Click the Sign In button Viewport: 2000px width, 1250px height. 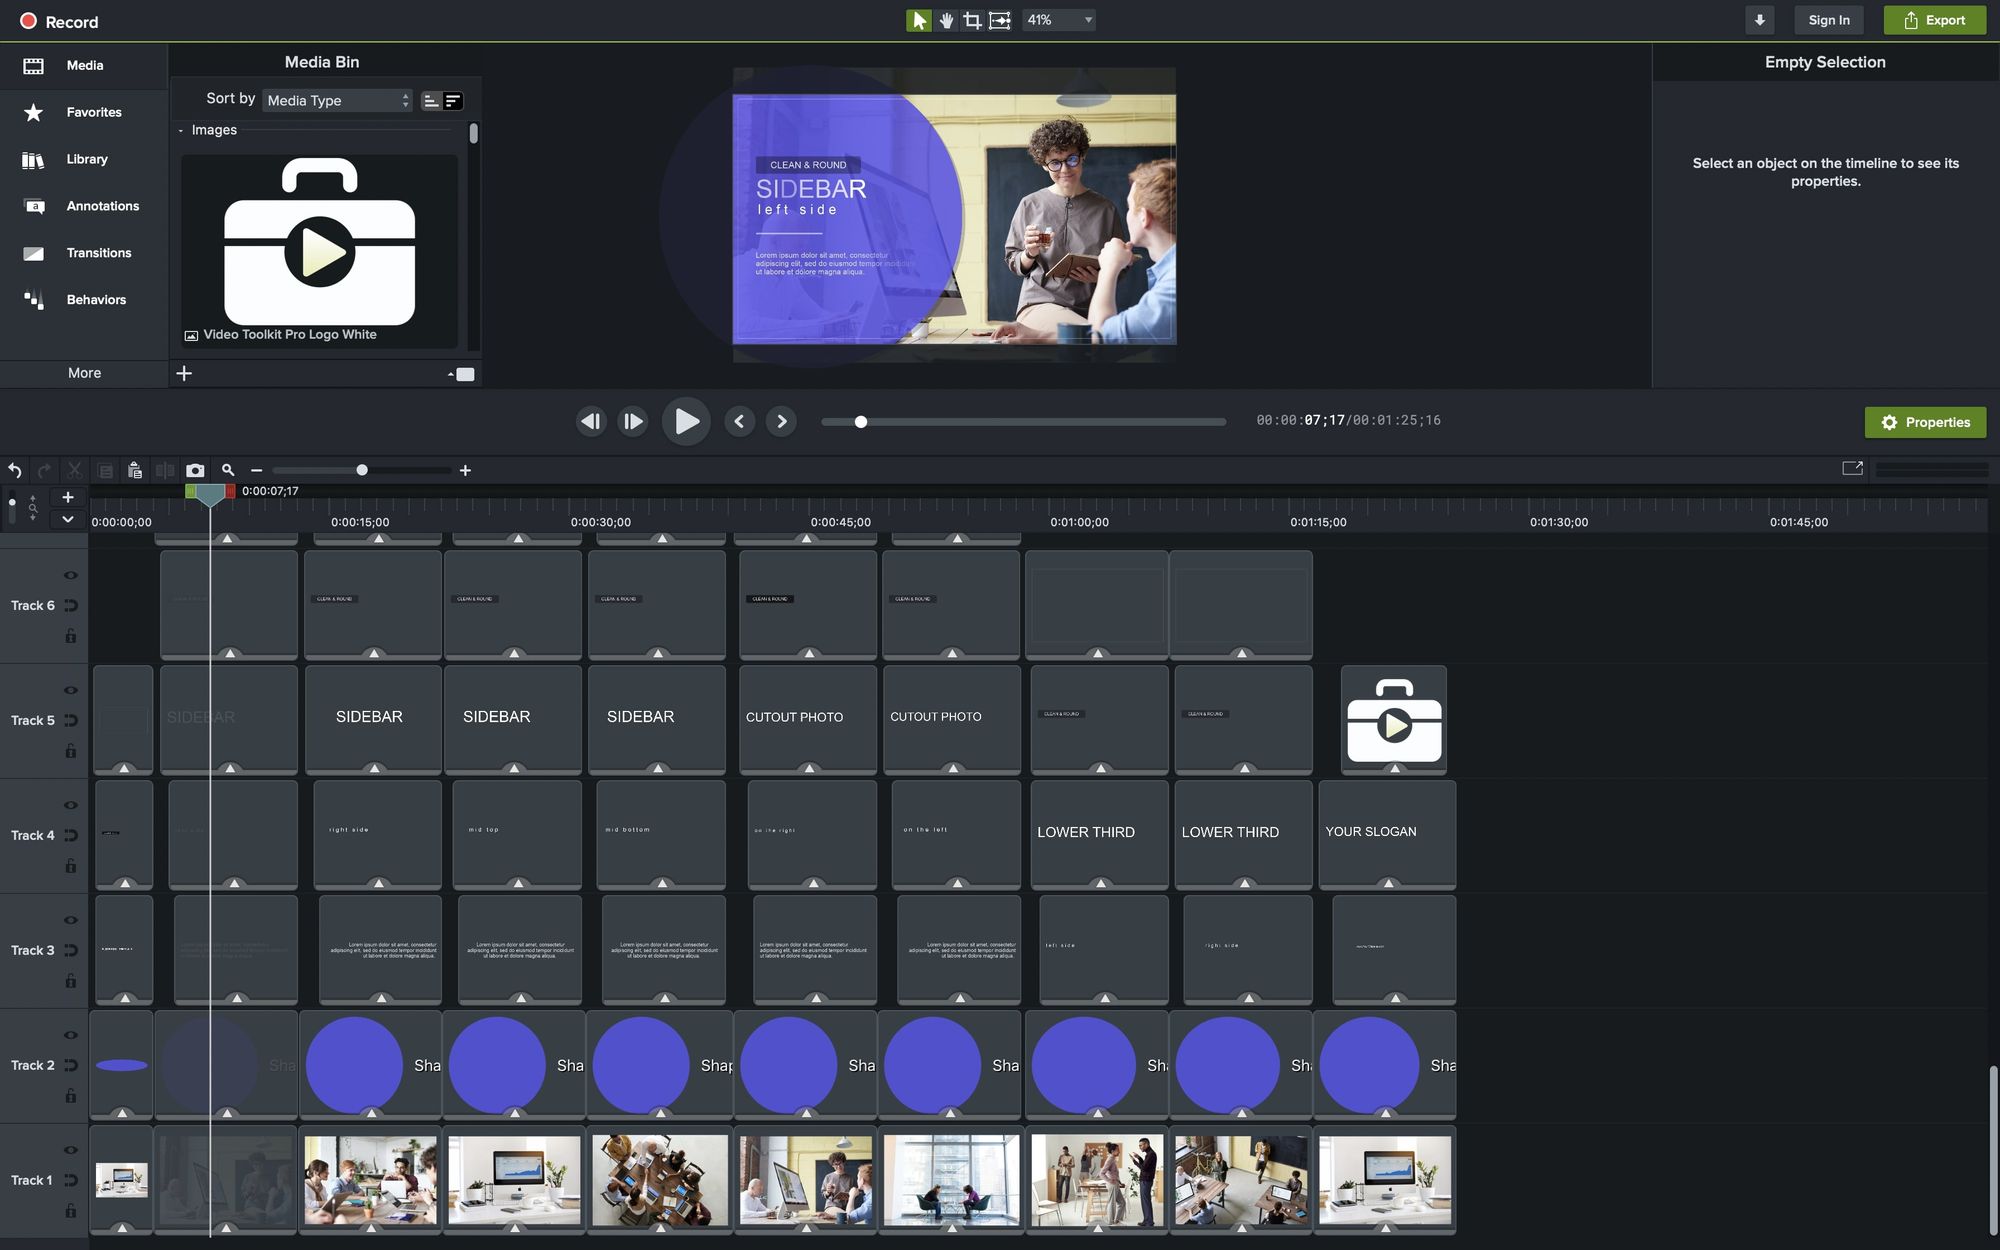pos(1829,20)
